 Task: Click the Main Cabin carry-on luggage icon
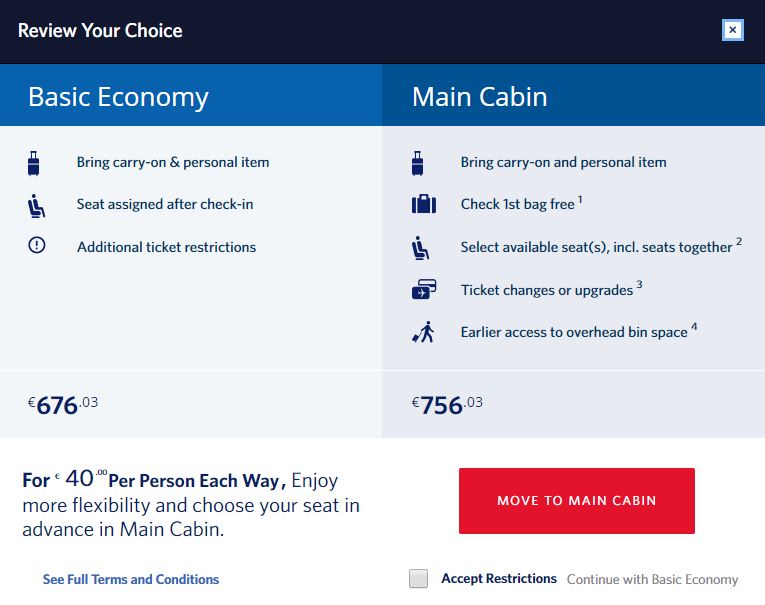click(x=418, y=163)
